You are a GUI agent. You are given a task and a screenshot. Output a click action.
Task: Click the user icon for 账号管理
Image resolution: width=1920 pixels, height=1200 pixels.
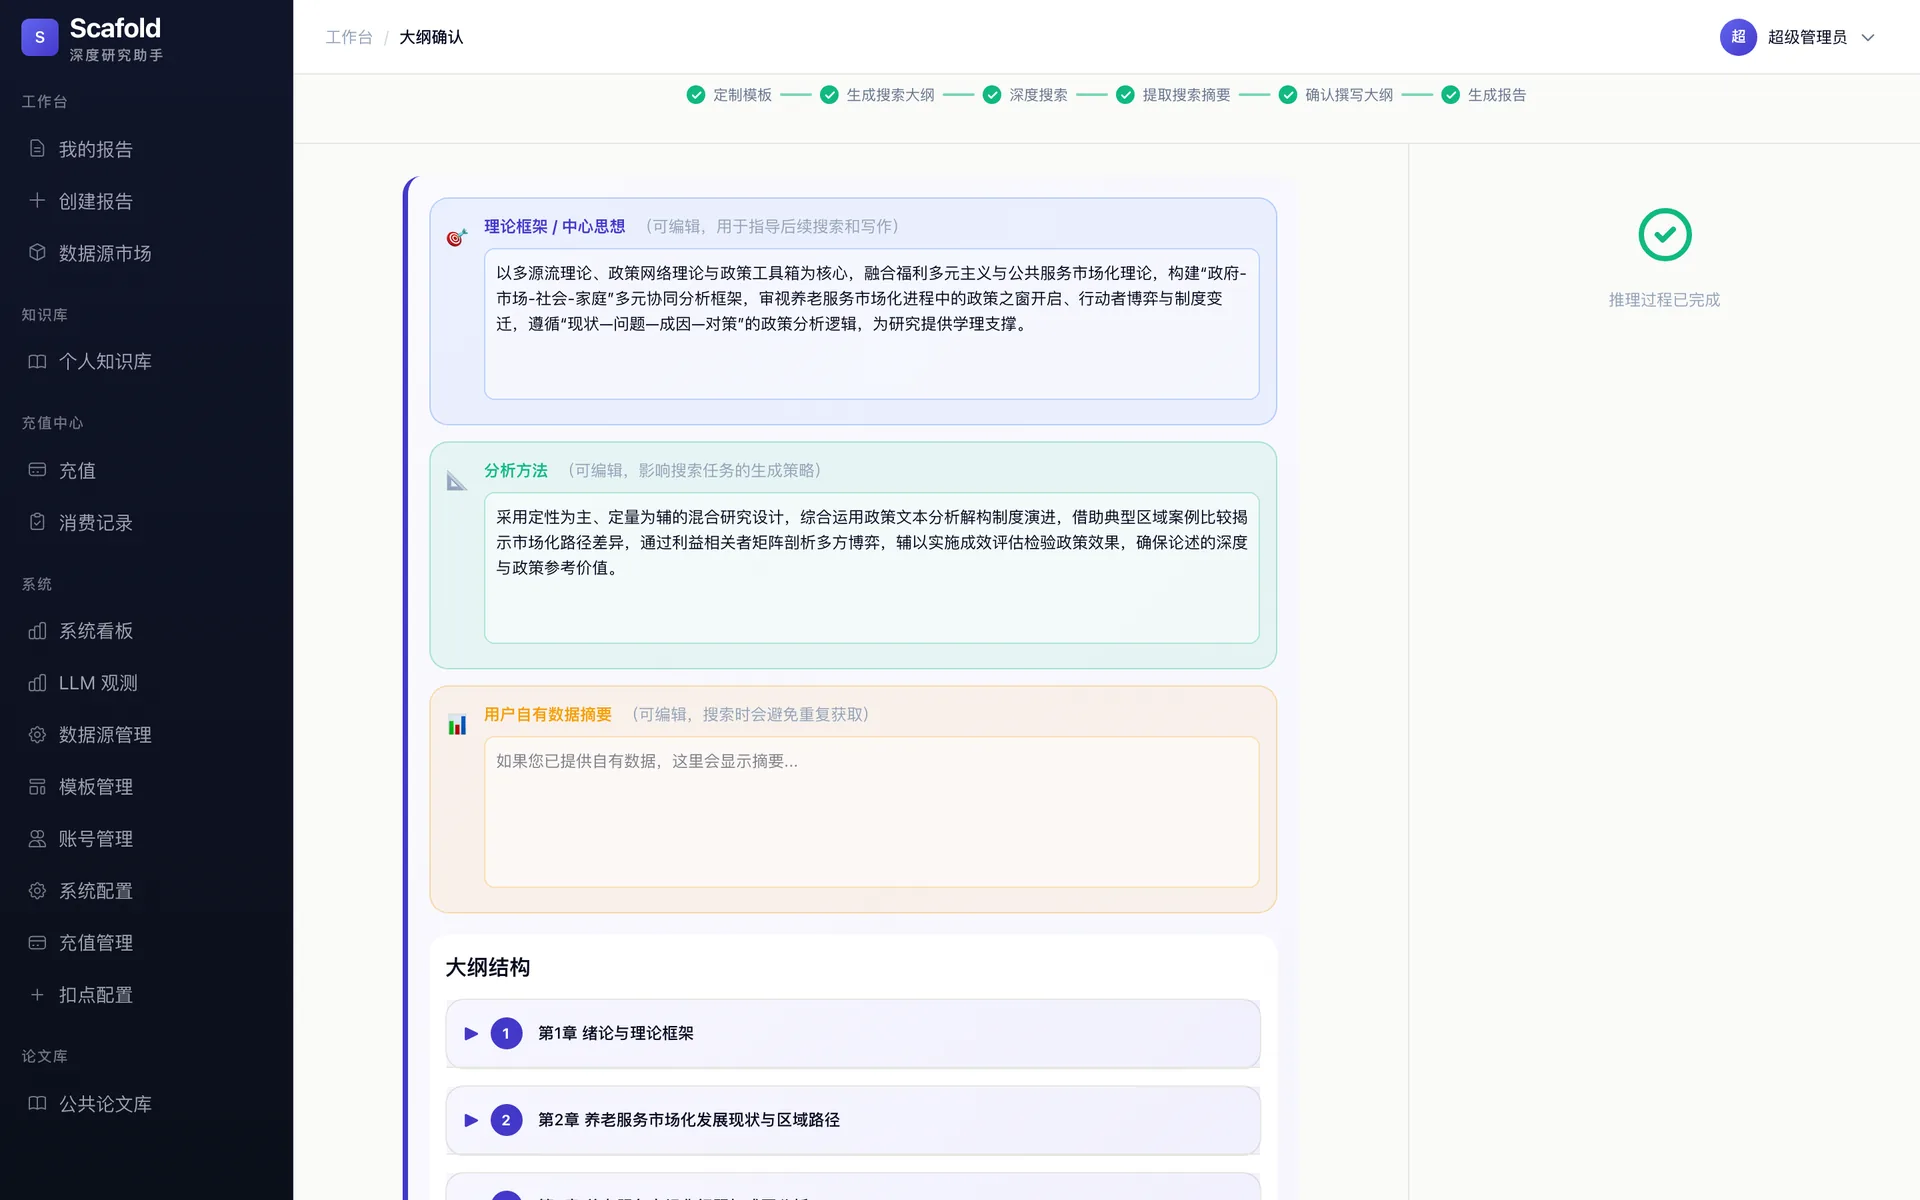(x=37, y=839)
